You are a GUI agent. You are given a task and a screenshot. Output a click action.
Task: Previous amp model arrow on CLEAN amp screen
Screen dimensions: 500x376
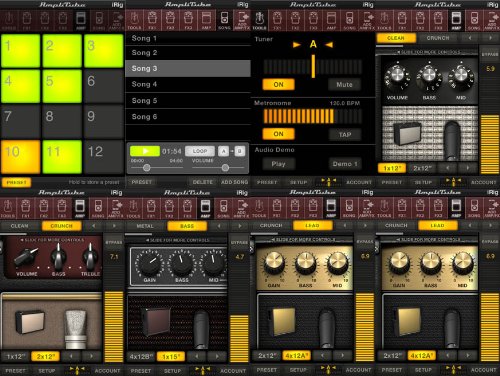[470, 38]
